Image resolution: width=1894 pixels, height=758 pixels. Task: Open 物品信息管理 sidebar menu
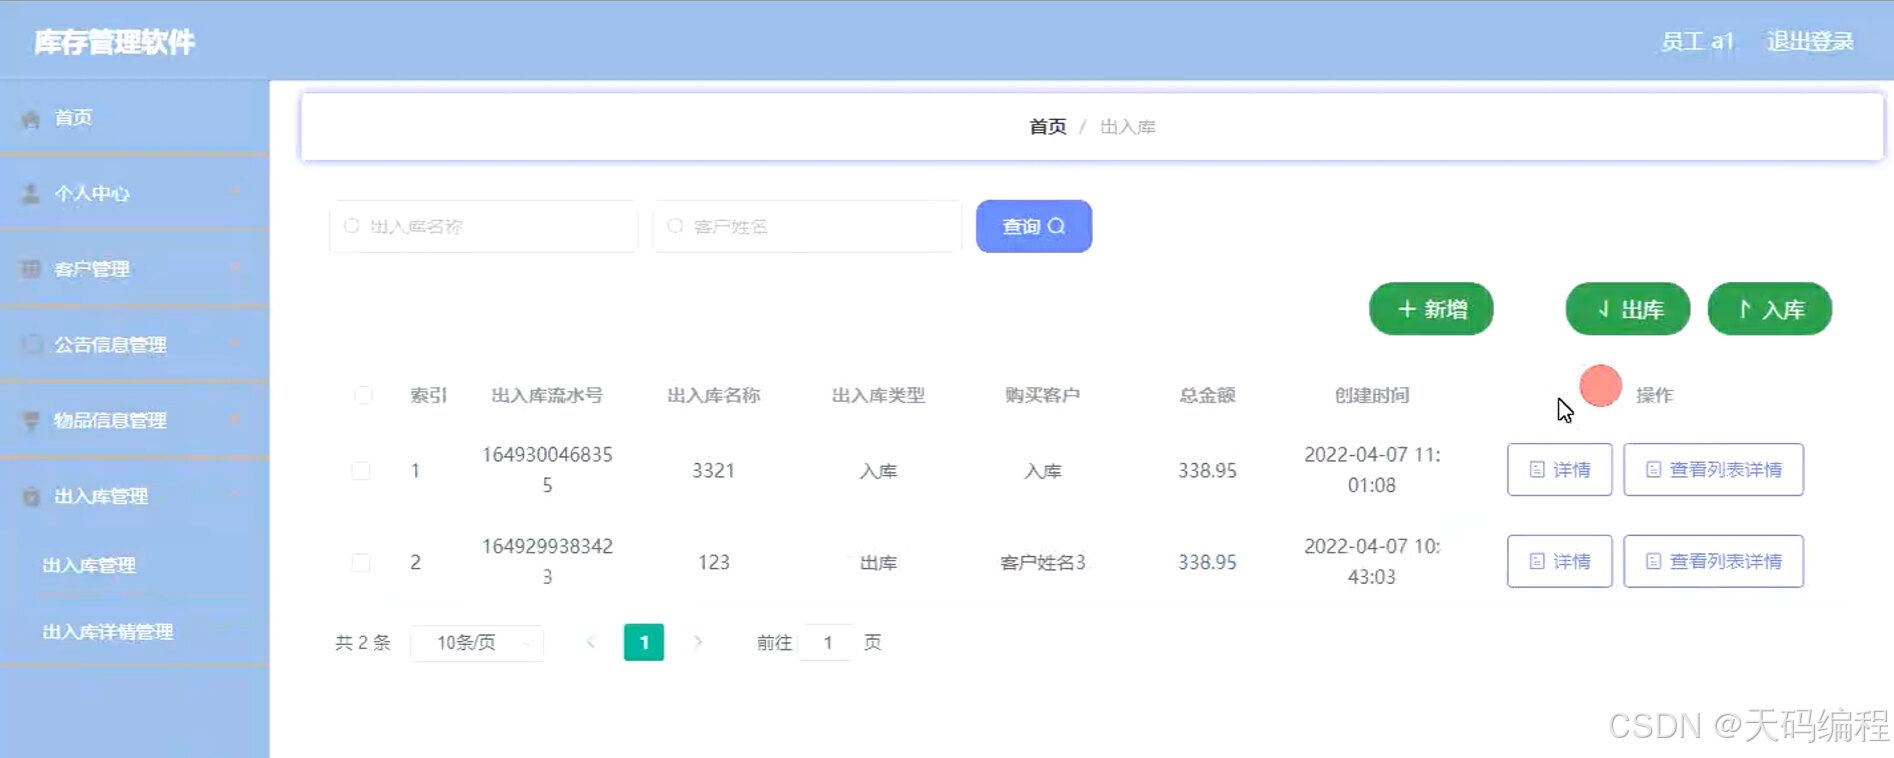click(134, 421)
